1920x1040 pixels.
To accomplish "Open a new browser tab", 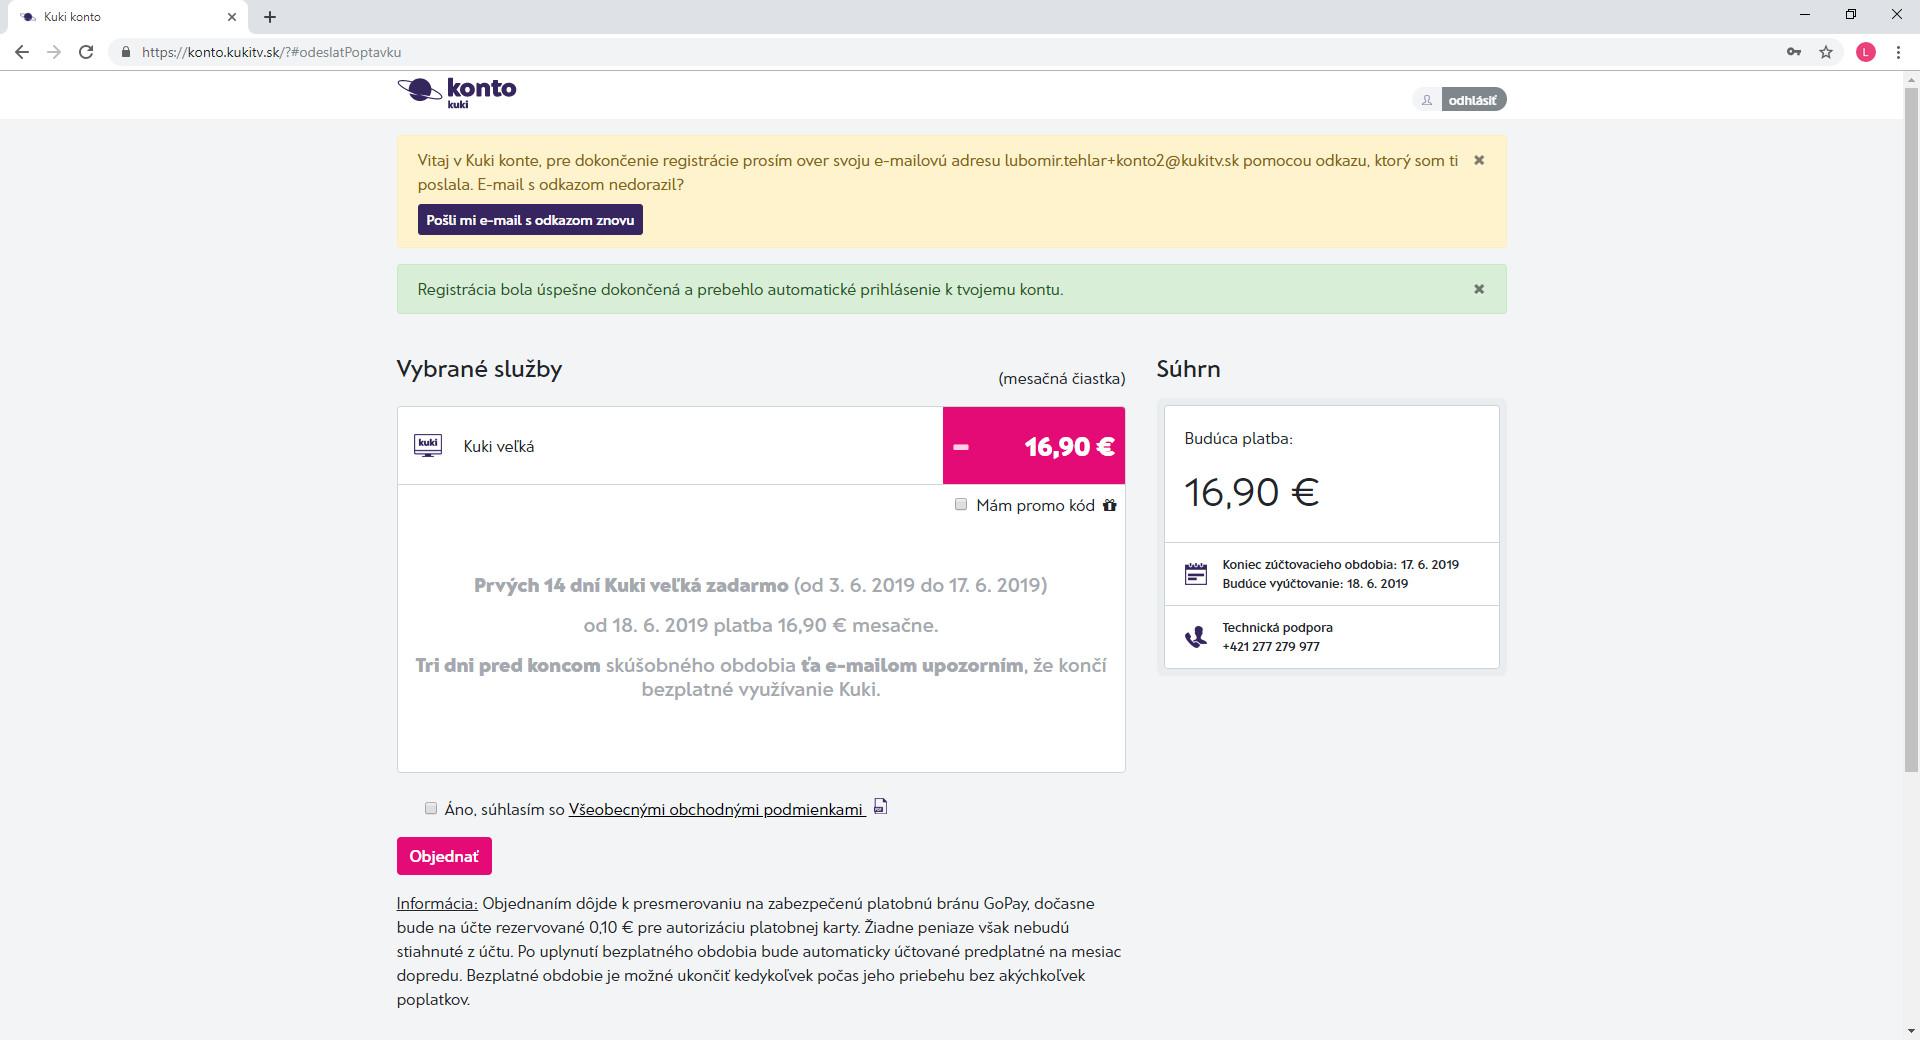I will tap(270, 17).
